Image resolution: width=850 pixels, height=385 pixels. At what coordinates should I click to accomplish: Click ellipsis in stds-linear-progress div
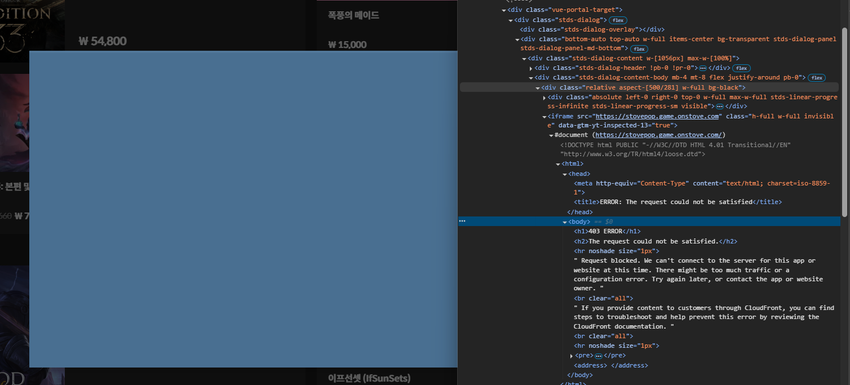[719, 107]
